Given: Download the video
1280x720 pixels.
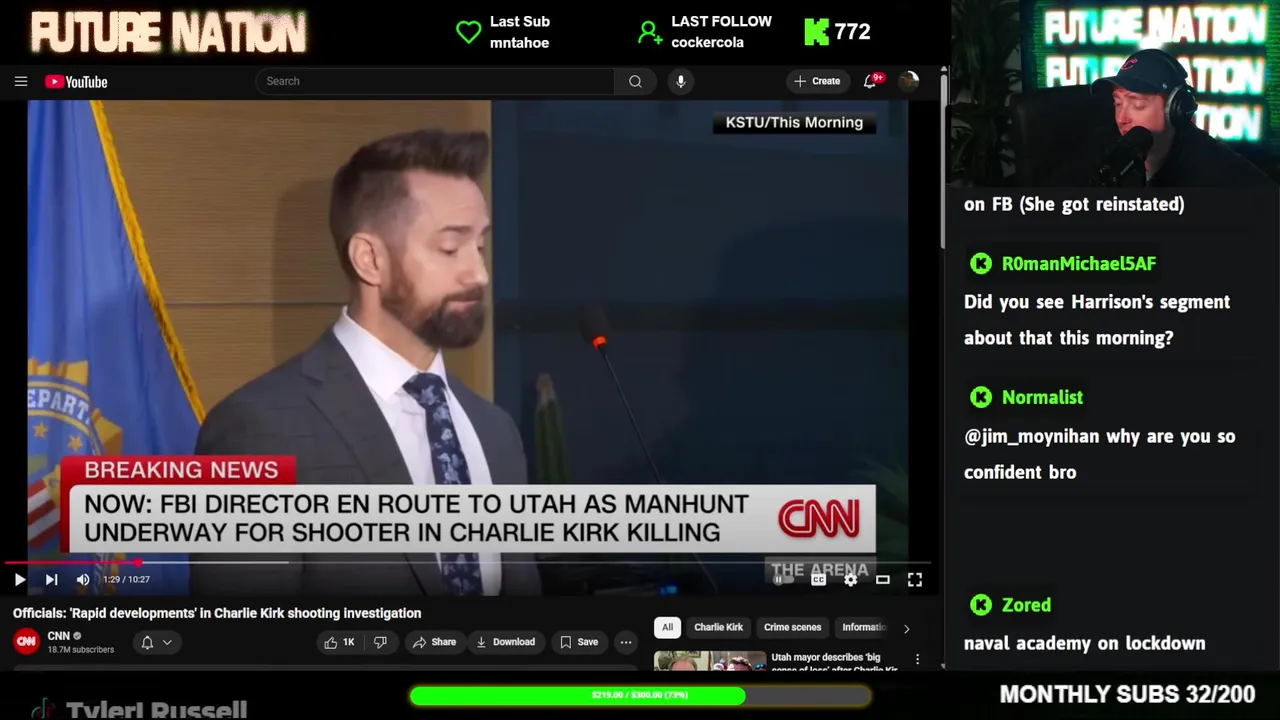Looking at the screenshot, I should [505, 642].
